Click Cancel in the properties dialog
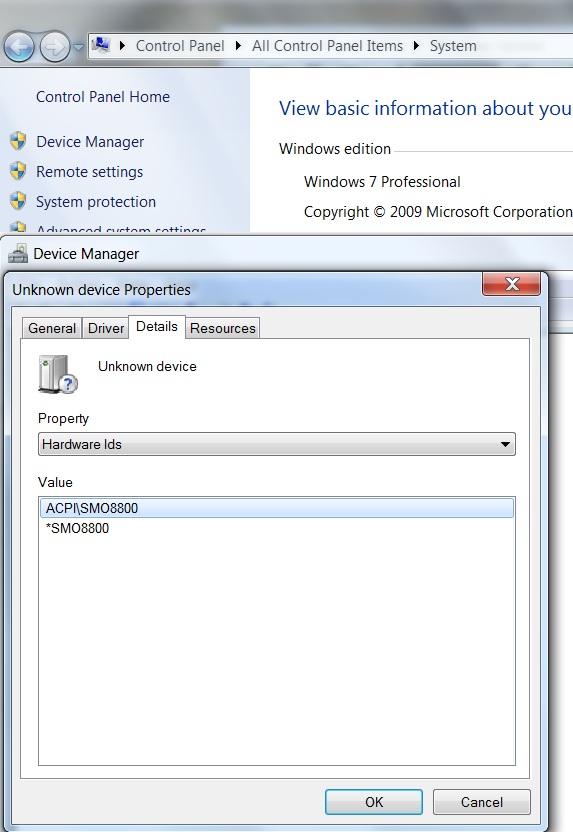 point(482,802)
